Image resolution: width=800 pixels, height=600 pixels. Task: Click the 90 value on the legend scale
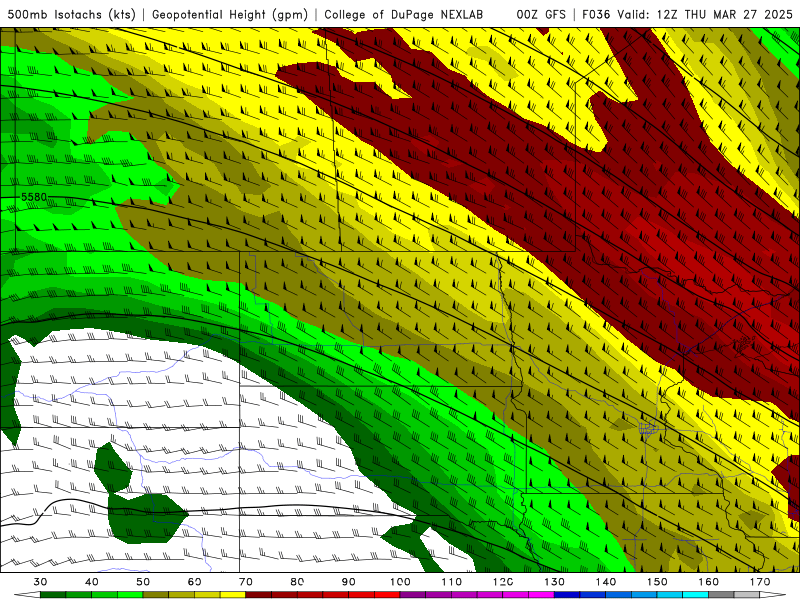(x=348, y=582)
